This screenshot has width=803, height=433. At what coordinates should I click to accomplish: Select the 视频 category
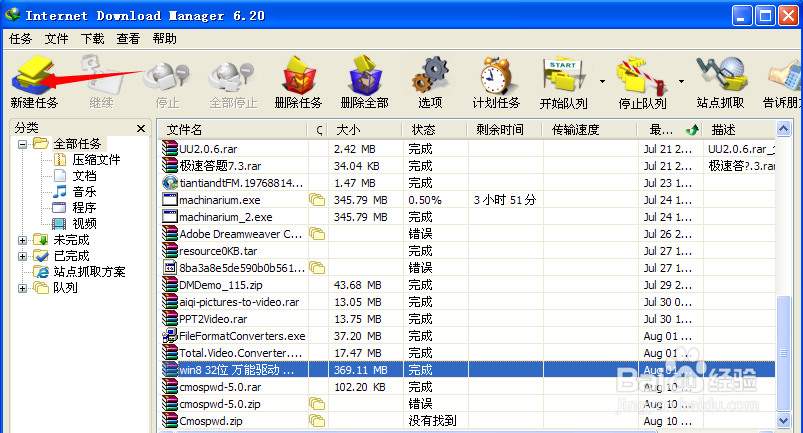(x=84, y=224)
